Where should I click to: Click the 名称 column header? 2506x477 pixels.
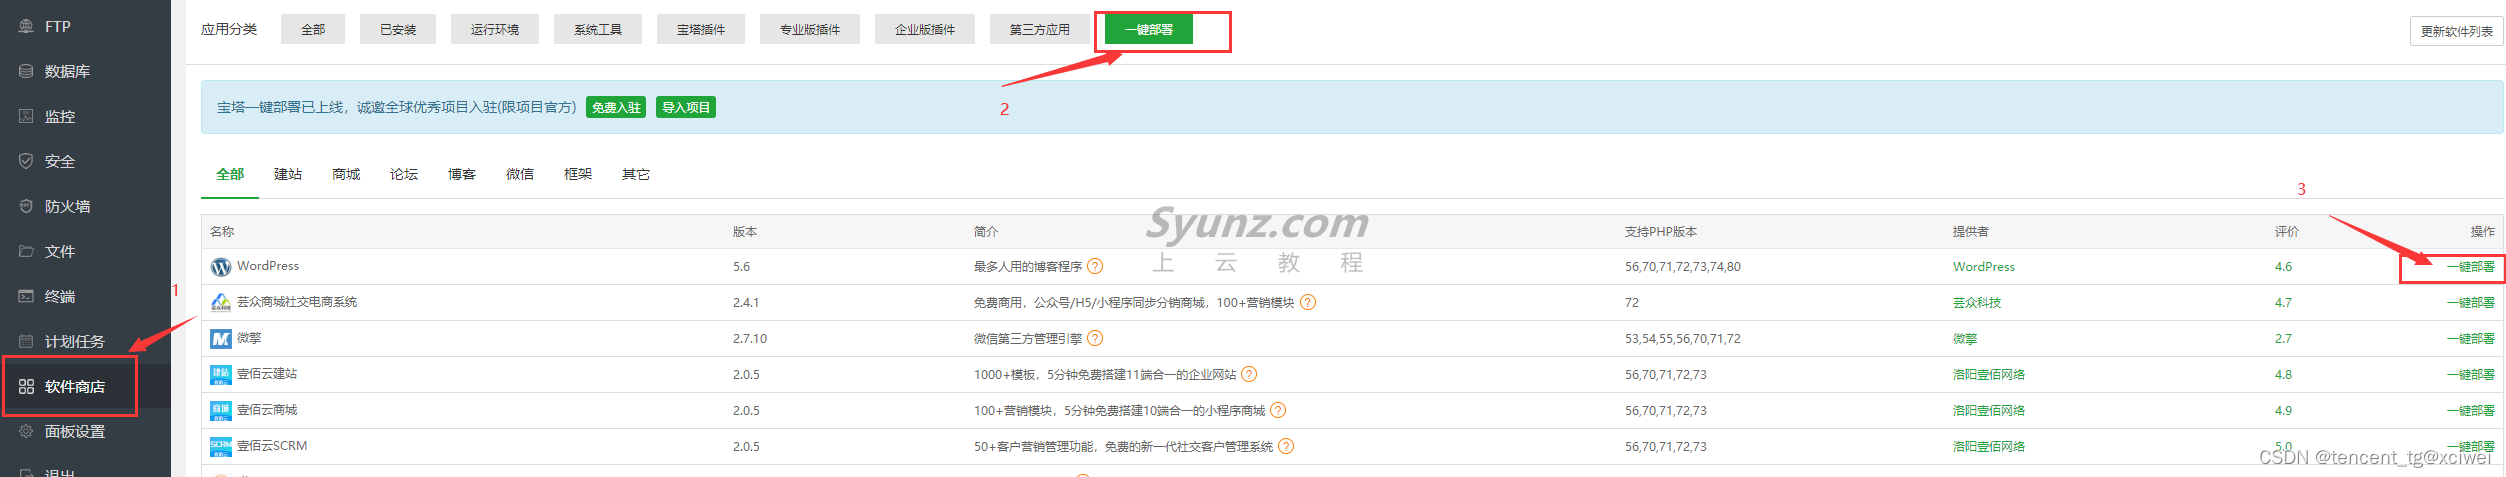pos(222,232)
